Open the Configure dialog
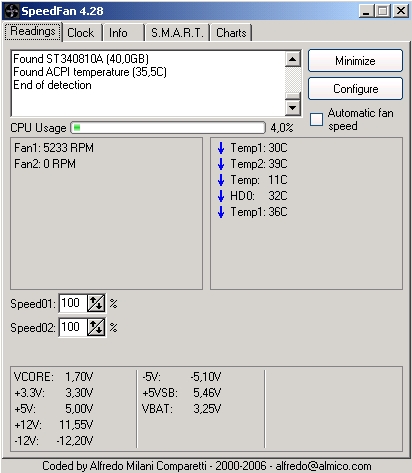This screenshot has width=412, height=473. (x=355, y=89)
